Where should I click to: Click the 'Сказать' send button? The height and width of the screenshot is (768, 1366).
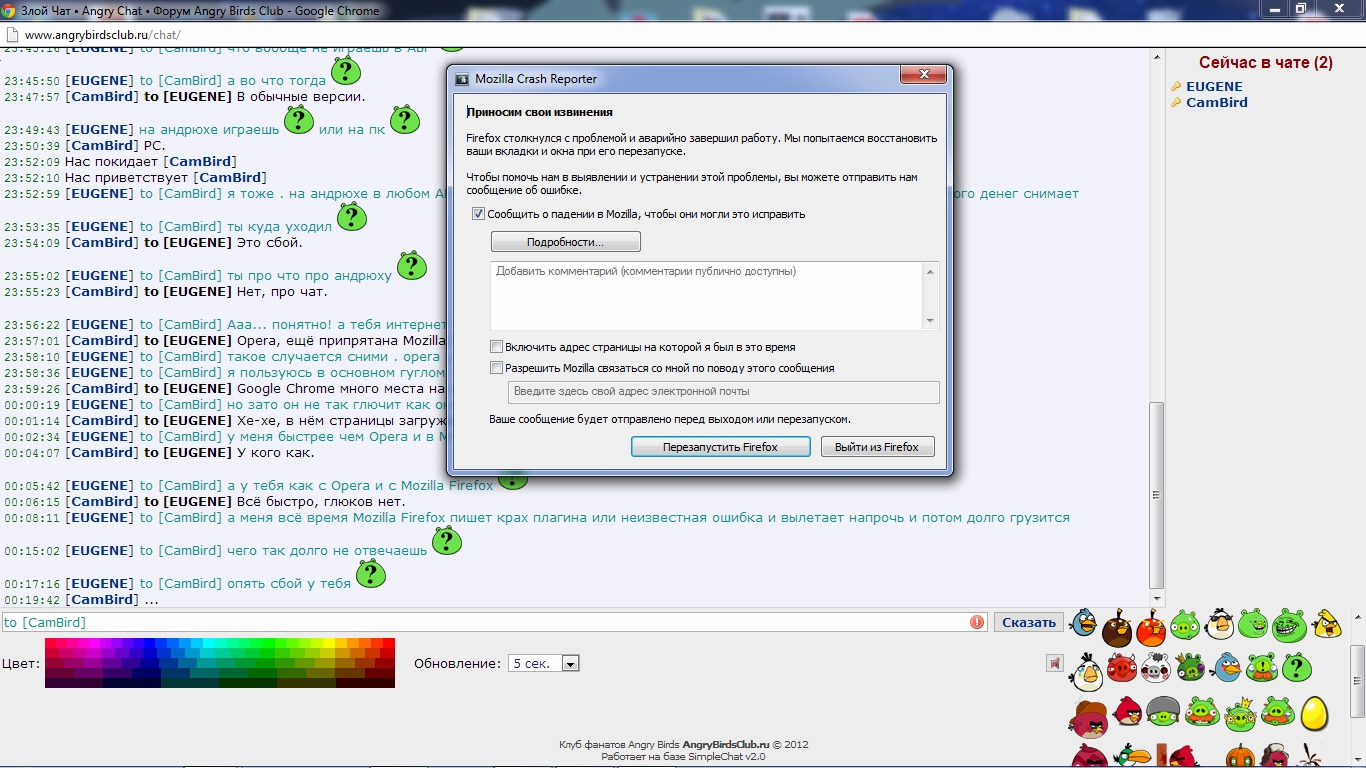1029,622
